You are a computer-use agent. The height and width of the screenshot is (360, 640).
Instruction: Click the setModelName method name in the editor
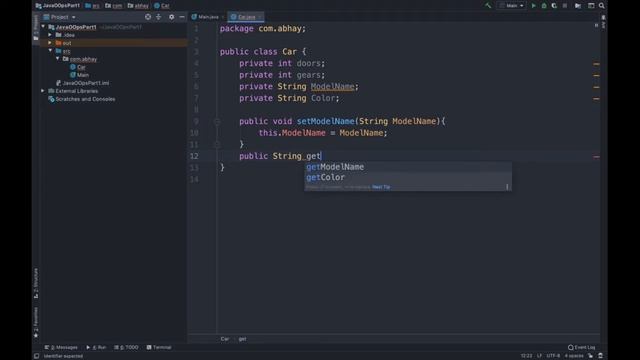click(x=325, y=121)
